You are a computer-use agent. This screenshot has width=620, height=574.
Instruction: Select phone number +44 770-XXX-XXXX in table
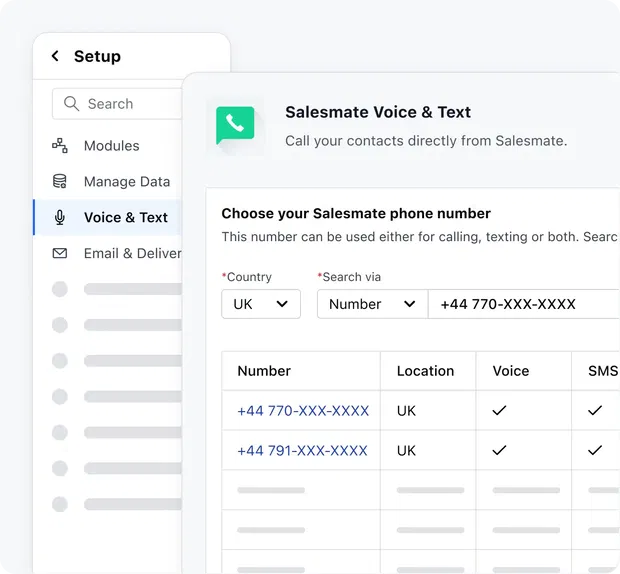tap(303, 411)
